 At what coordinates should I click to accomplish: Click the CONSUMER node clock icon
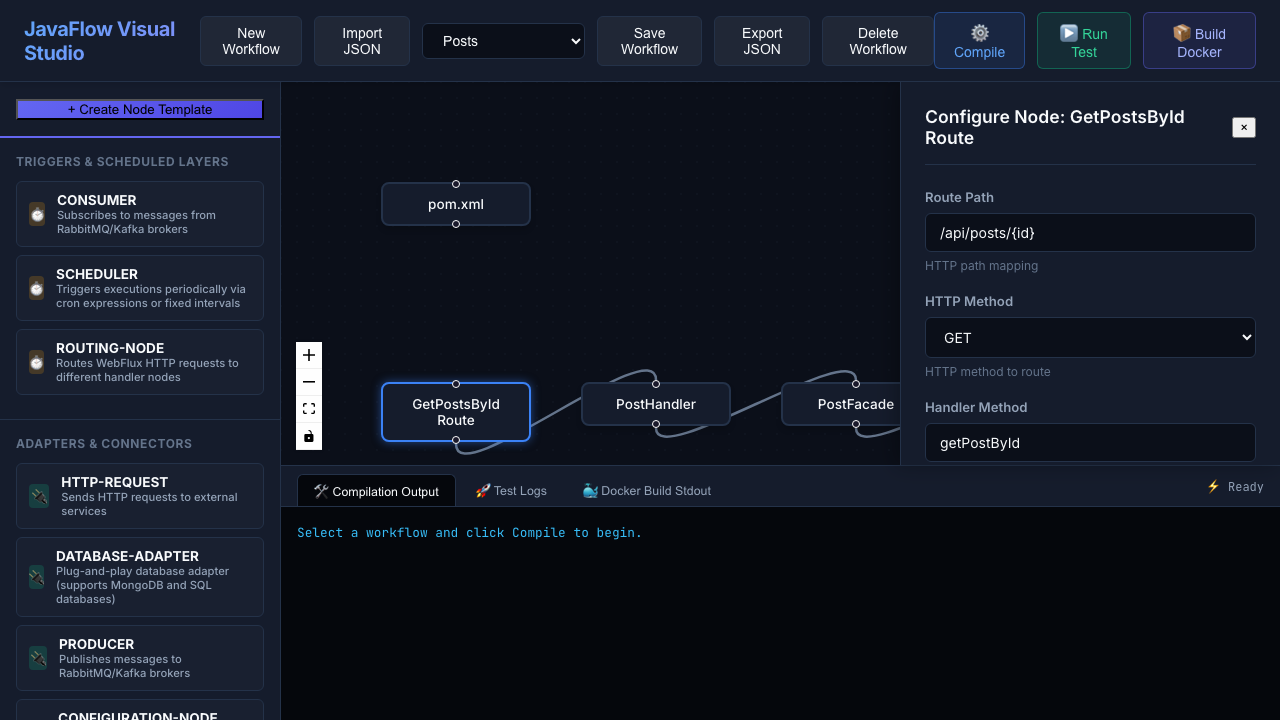click(37, 214)
